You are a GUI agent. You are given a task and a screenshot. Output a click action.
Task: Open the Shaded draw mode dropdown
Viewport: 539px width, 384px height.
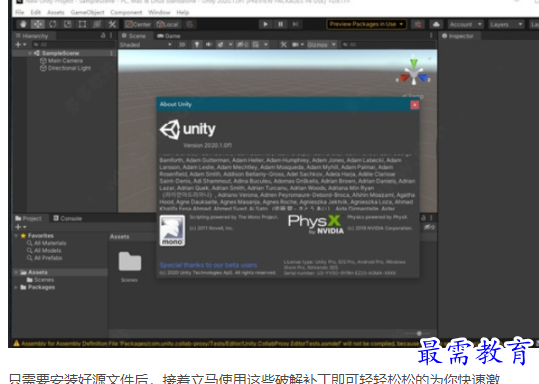(x=145, y=45)
